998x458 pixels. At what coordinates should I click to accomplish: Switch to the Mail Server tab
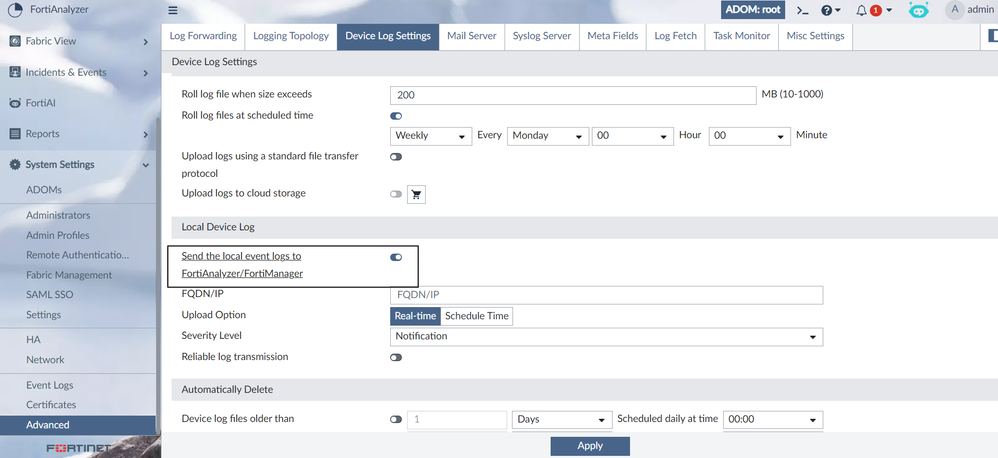click(472, 36)
